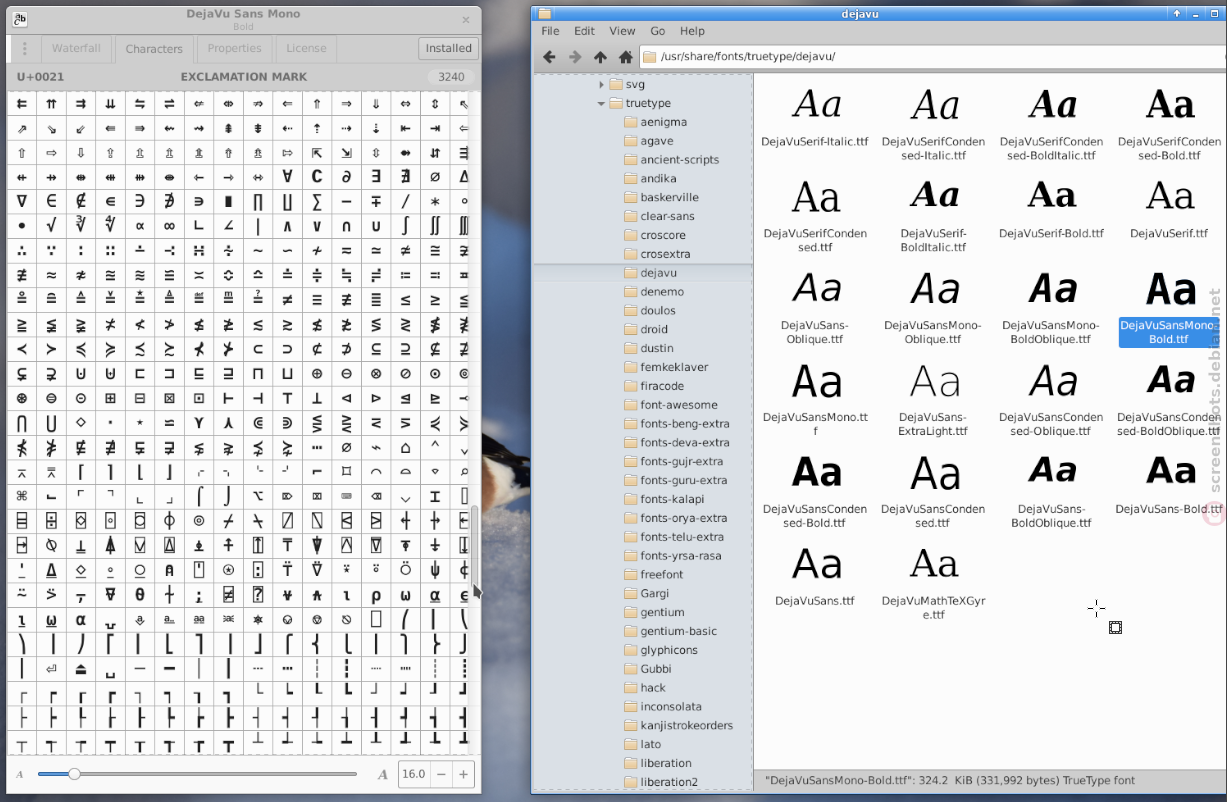Click the folder icon in the path bar
This screenshot has height=802, width=1227.
pos(649,57)
